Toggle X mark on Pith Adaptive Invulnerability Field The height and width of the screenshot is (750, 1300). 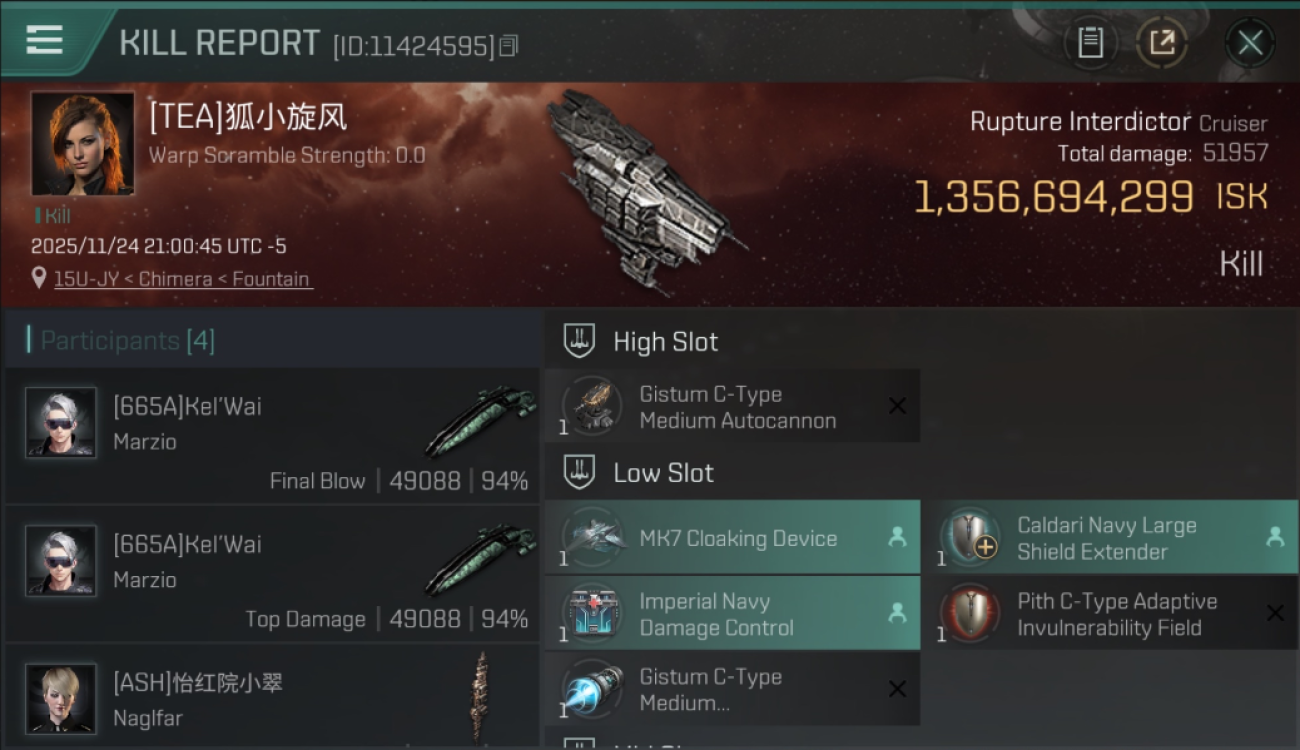(x=1275, y=613)
